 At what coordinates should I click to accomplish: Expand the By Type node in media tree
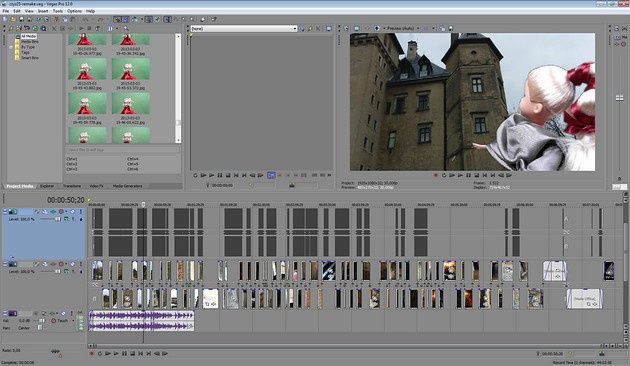tap(11, 47)
